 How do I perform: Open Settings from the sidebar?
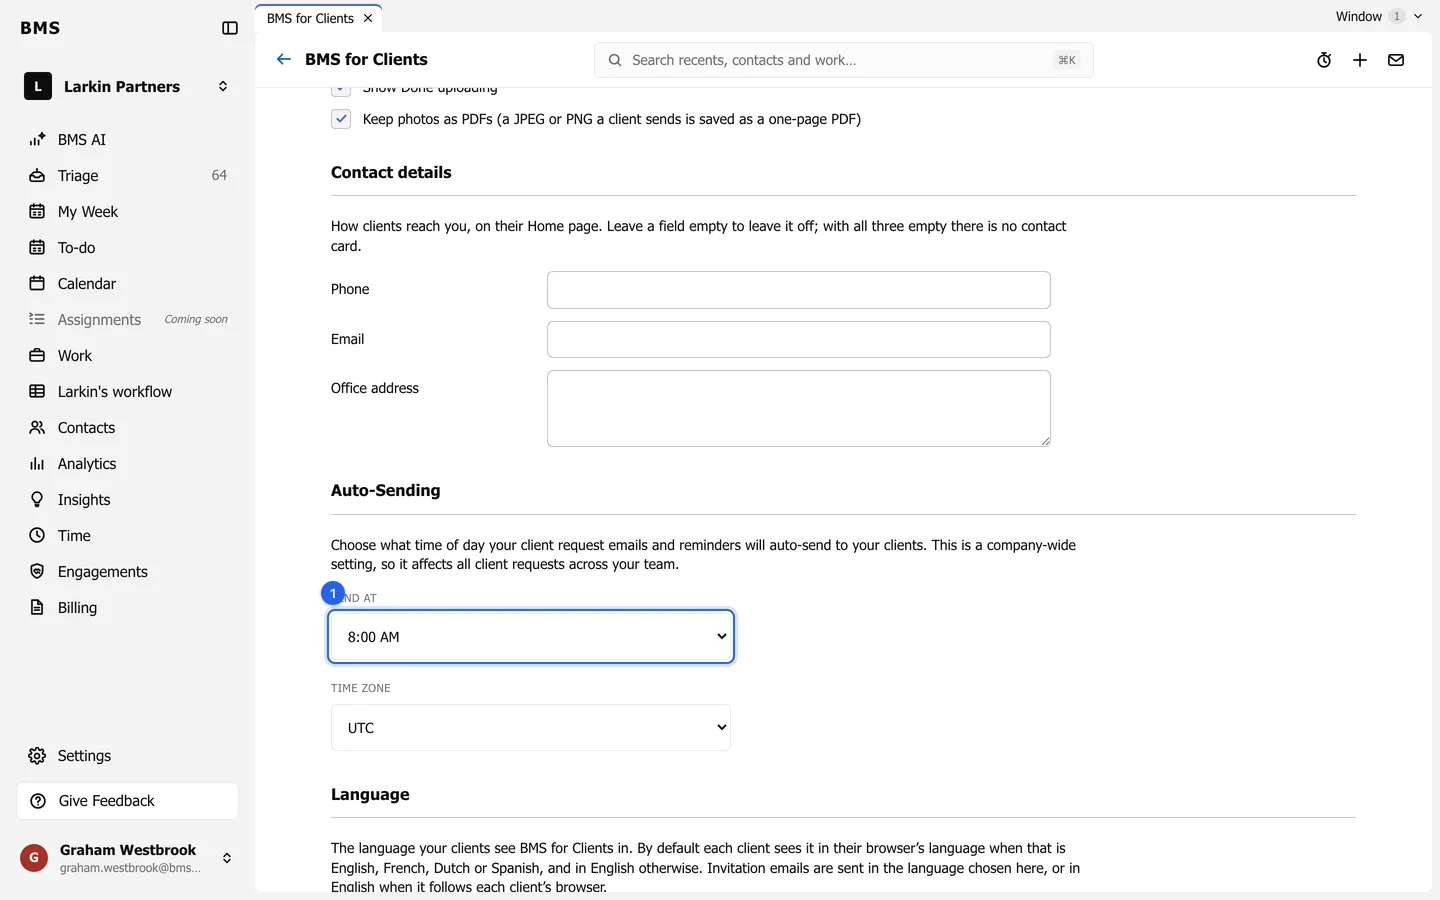click(x=128, y=756)
